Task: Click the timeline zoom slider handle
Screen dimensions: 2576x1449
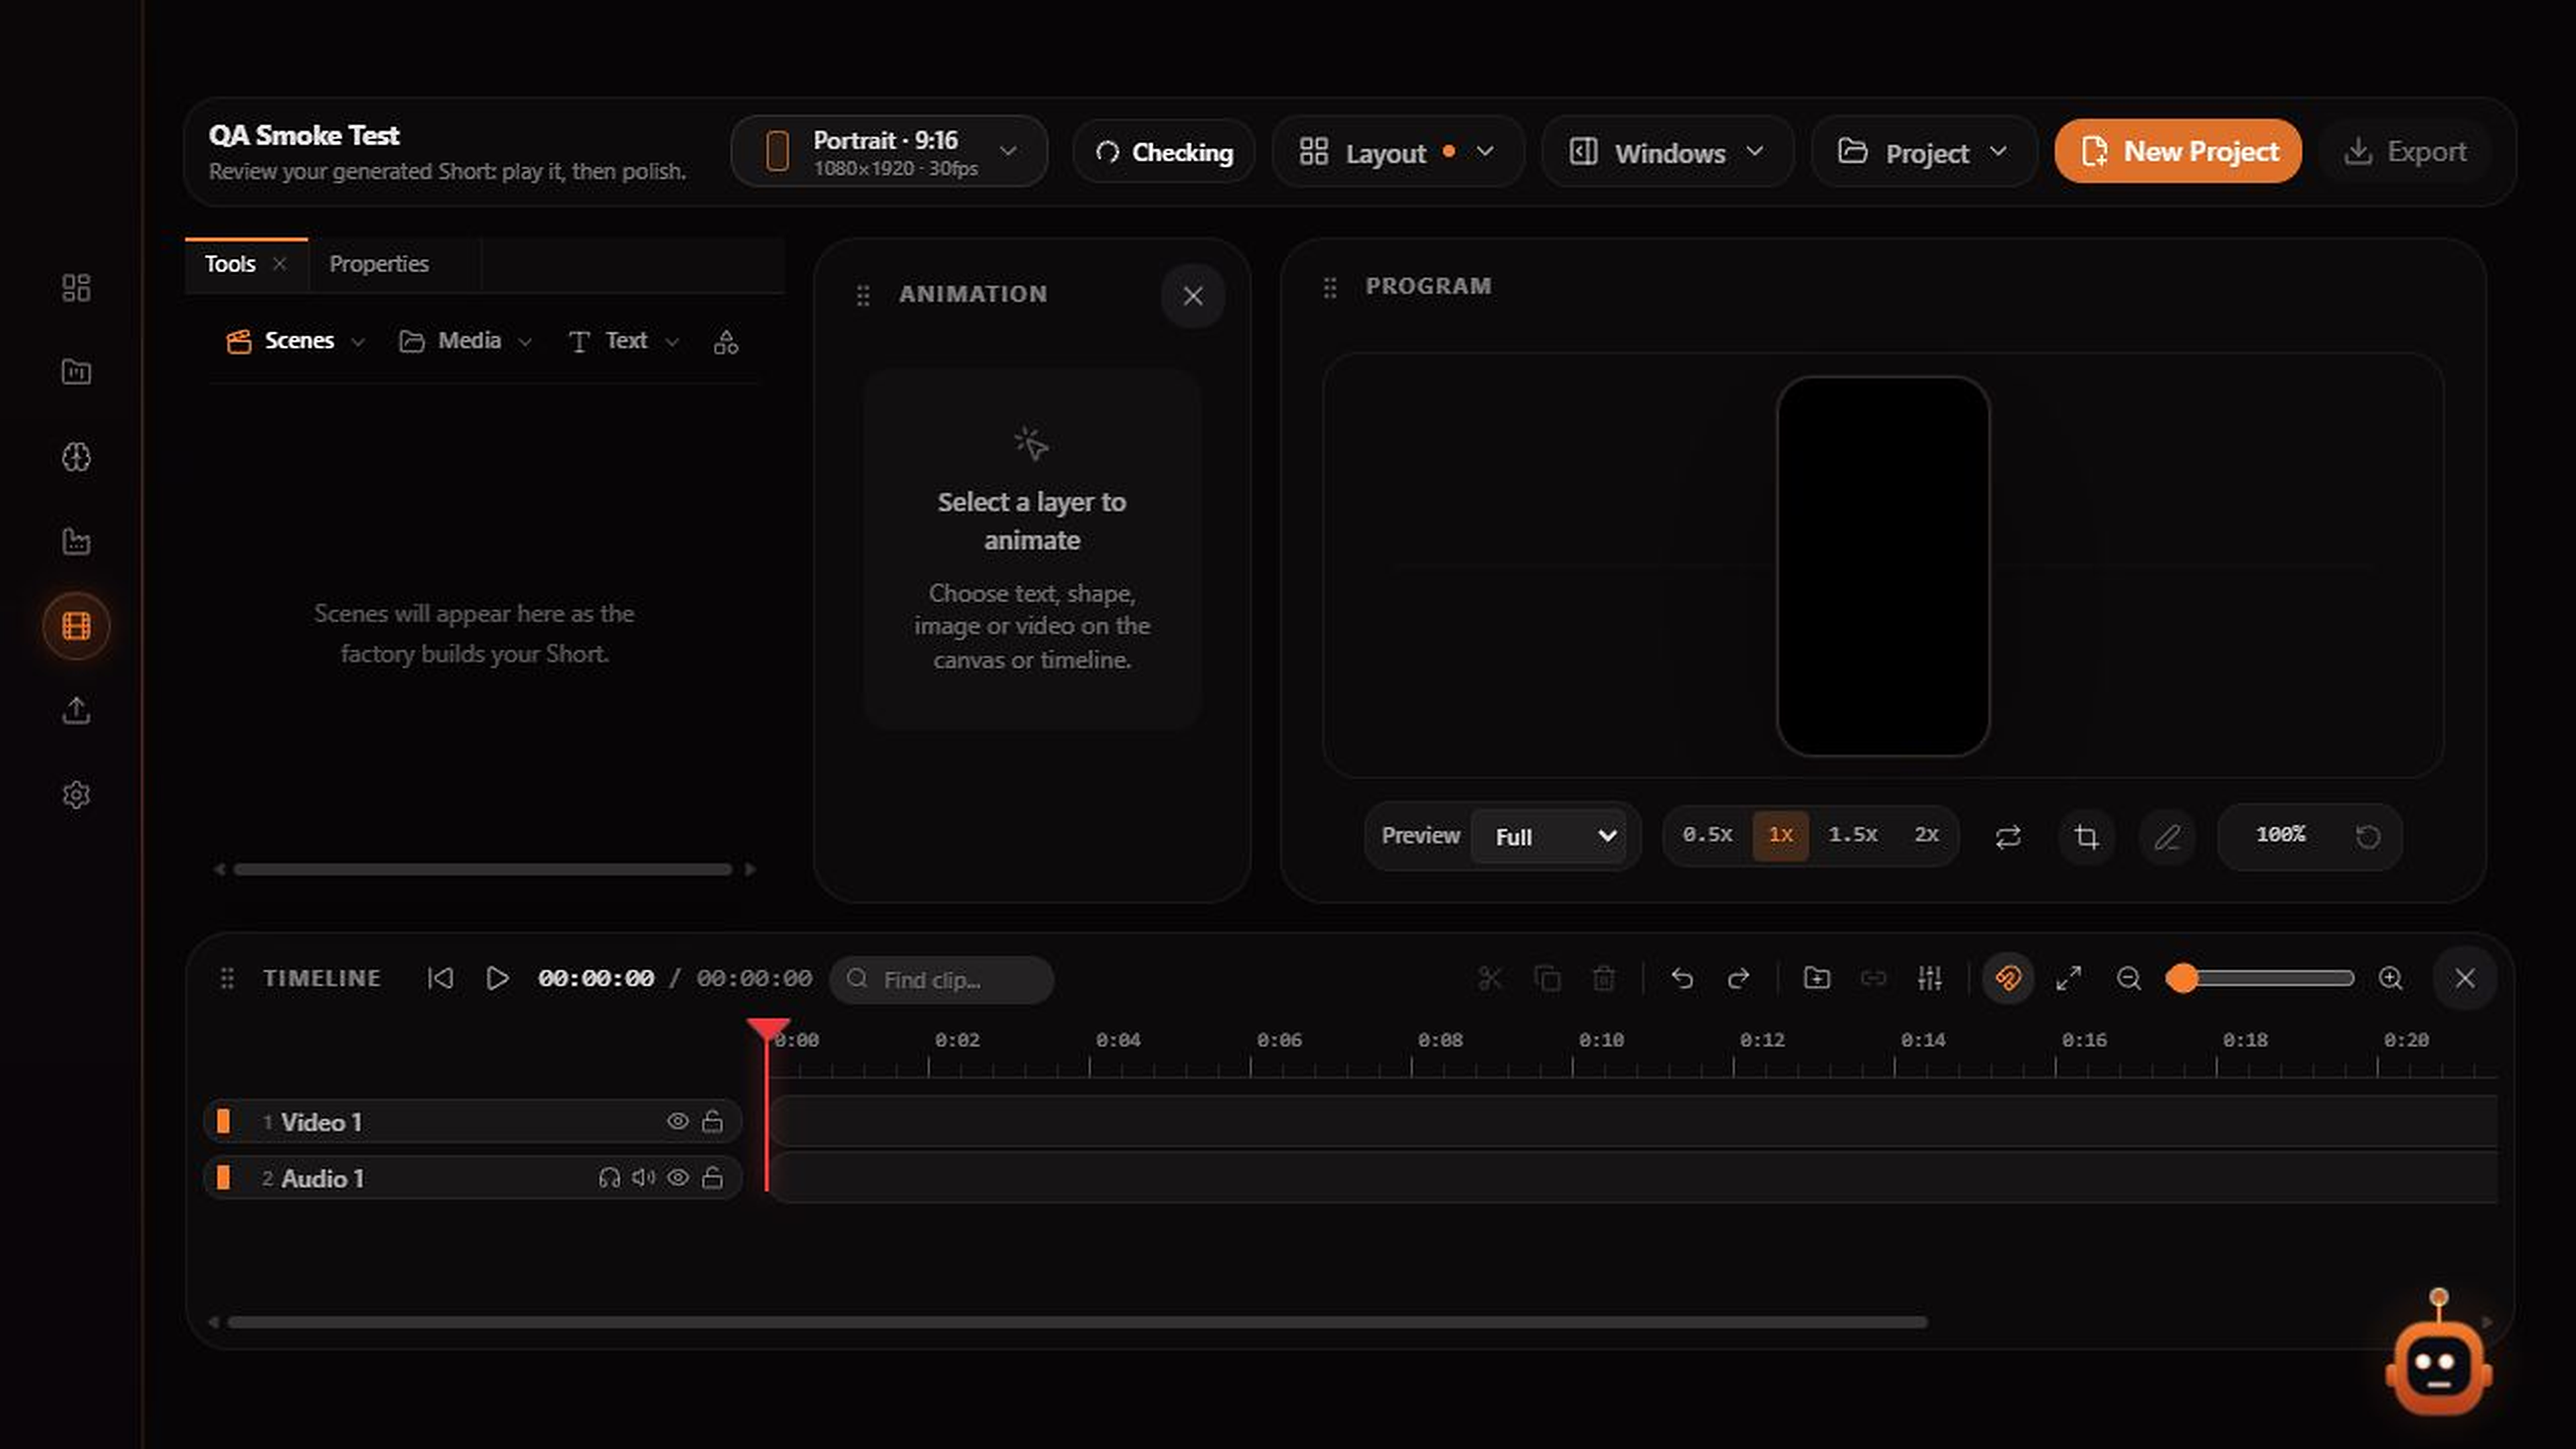Action: click(2182, 978)
